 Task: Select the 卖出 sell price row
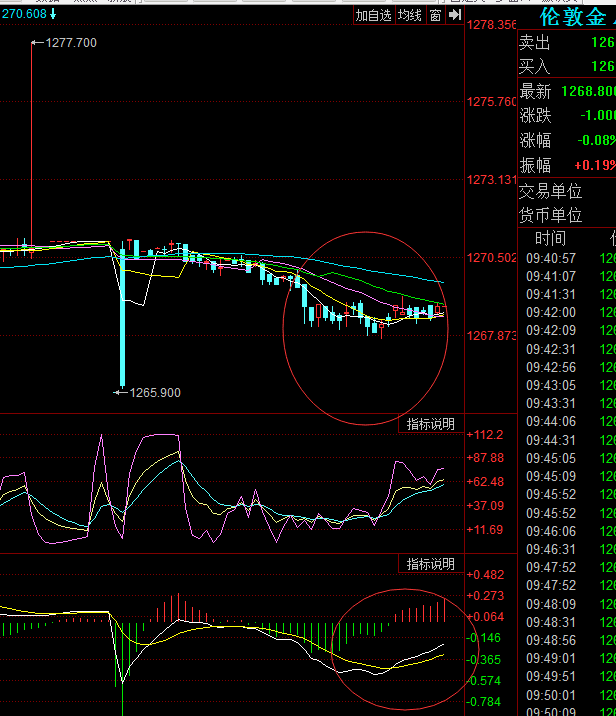coord(566,43)
